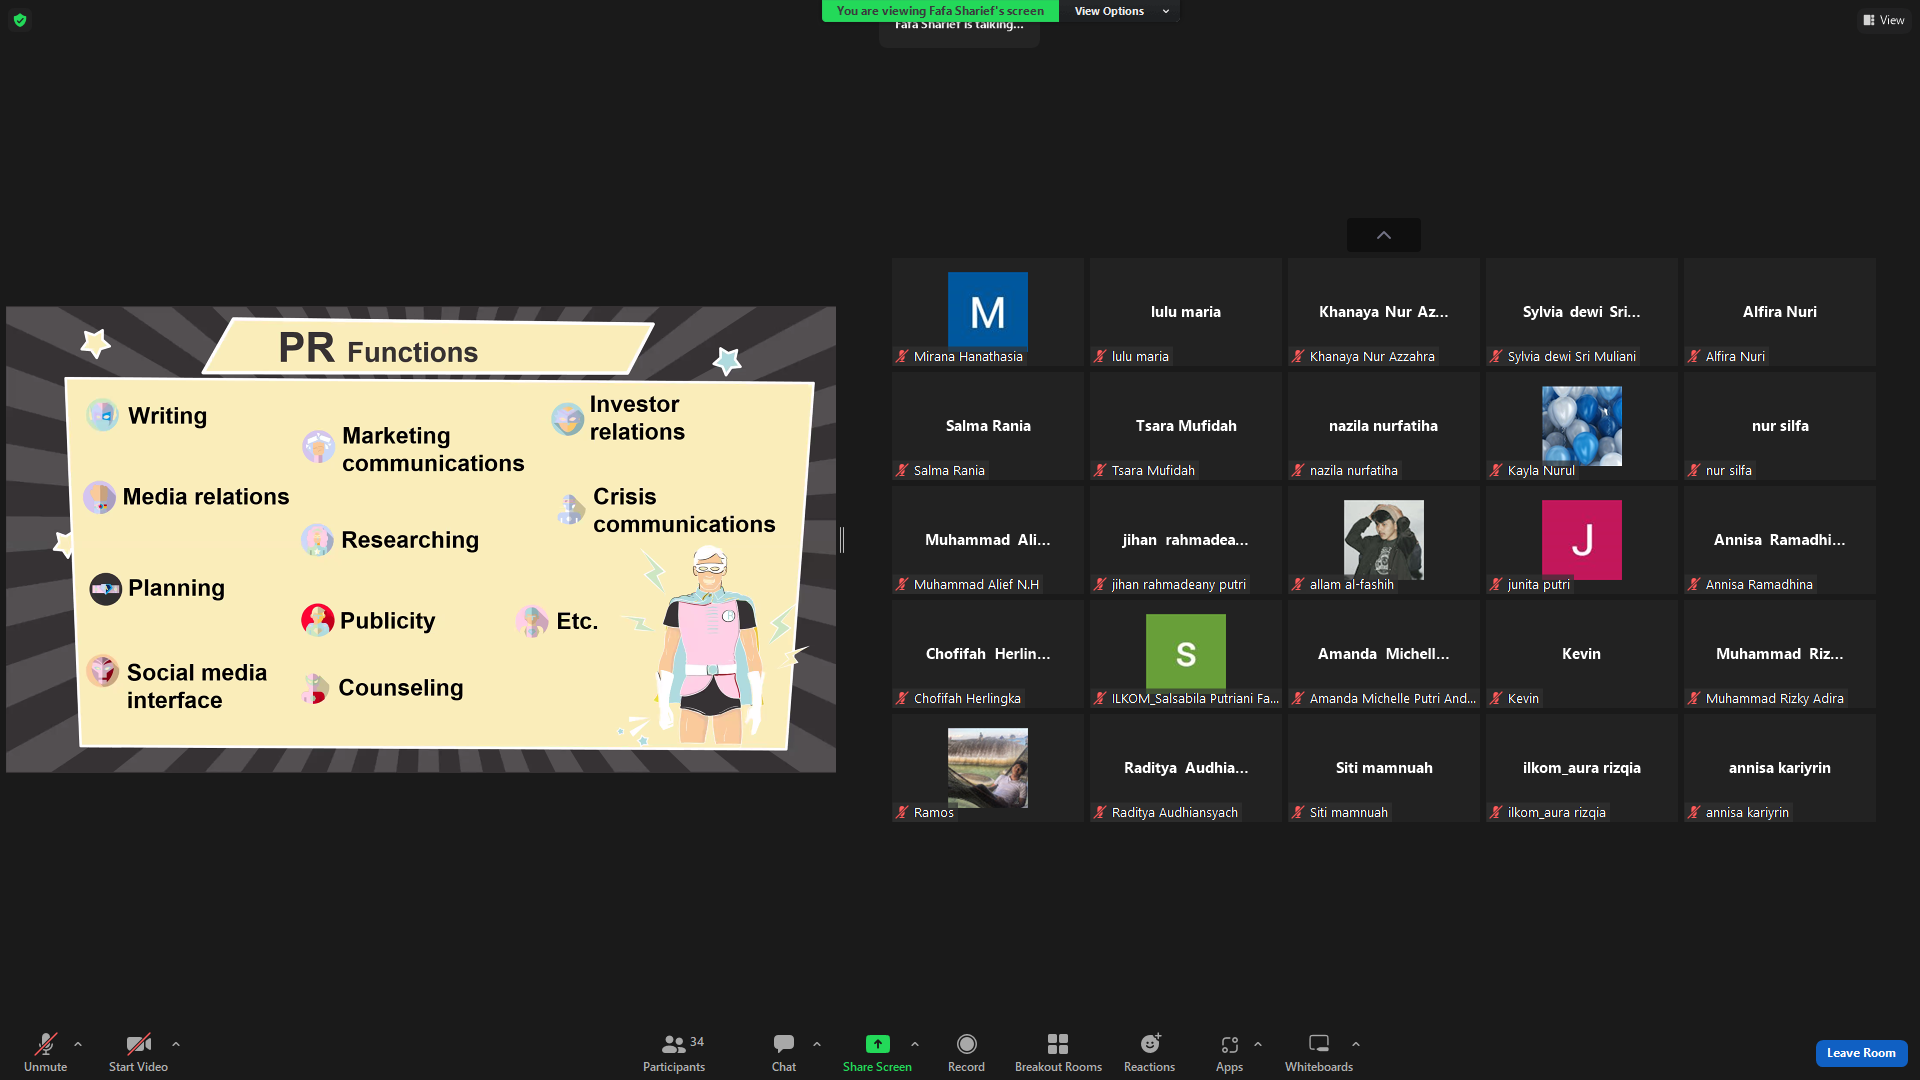The height and width of the screenshot is (1080, 1920).
Task: Open Whiteboards
Action: pyautogui.click(x=1319, y=1052)
